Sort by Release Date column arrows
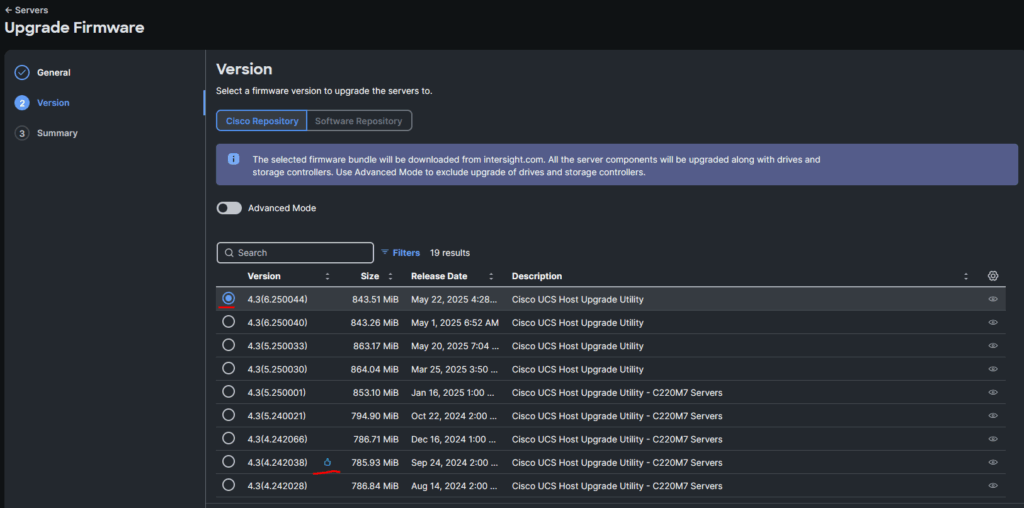This screenshot has height=508, width=1024. pyautogui.click(x=491, y=276)
